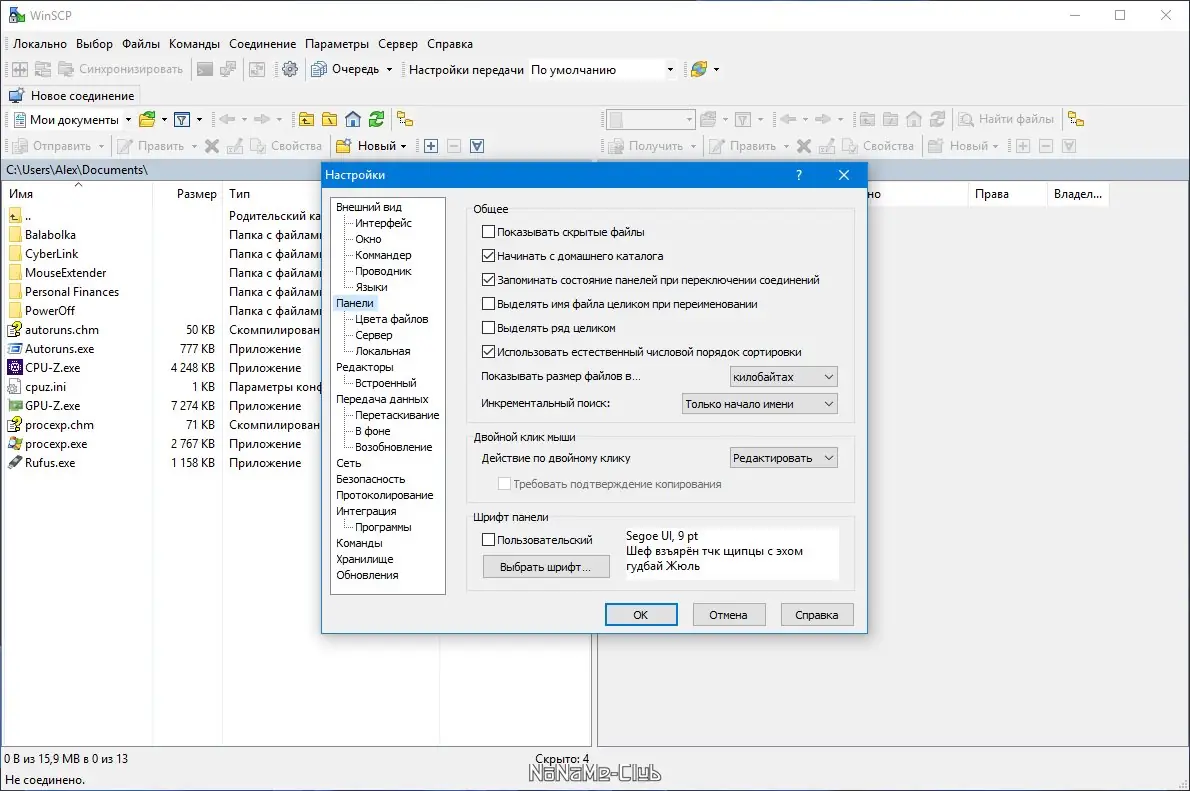Select 'Обновления' in settings tree
This screenshot has height=791, width=1190.
(367, 575)
